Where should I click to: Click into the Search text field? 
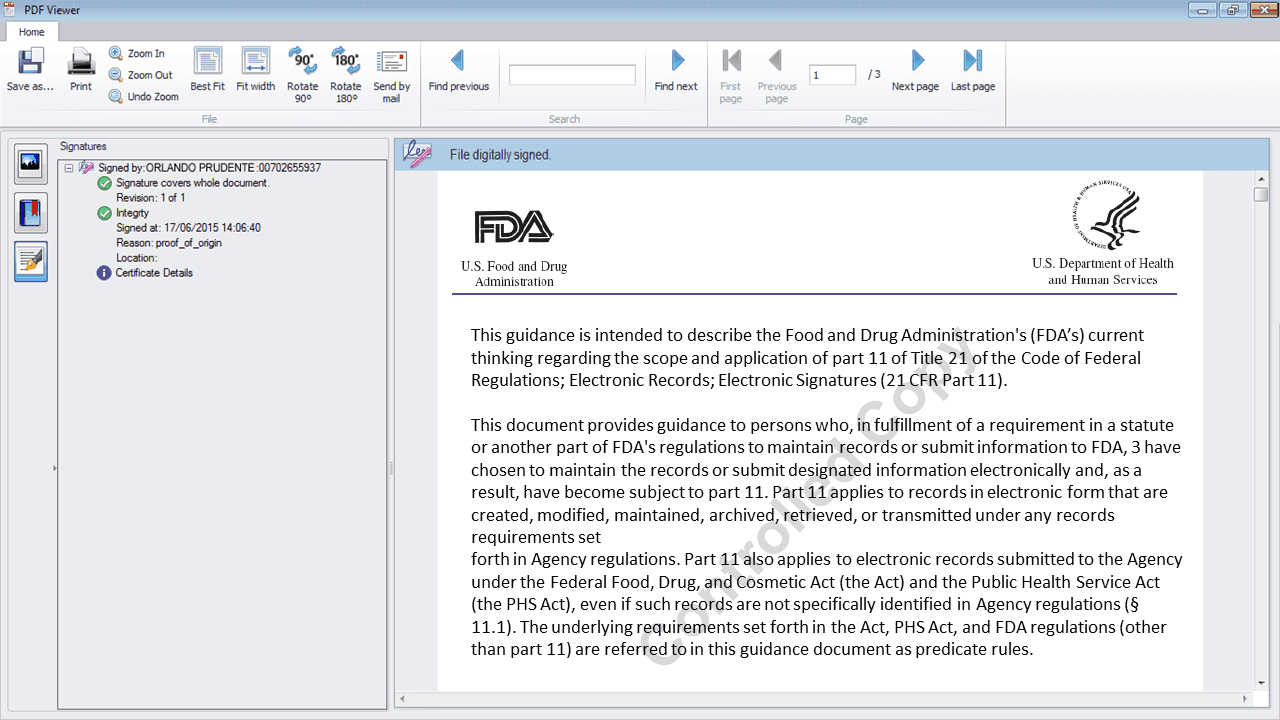point(572,75)
